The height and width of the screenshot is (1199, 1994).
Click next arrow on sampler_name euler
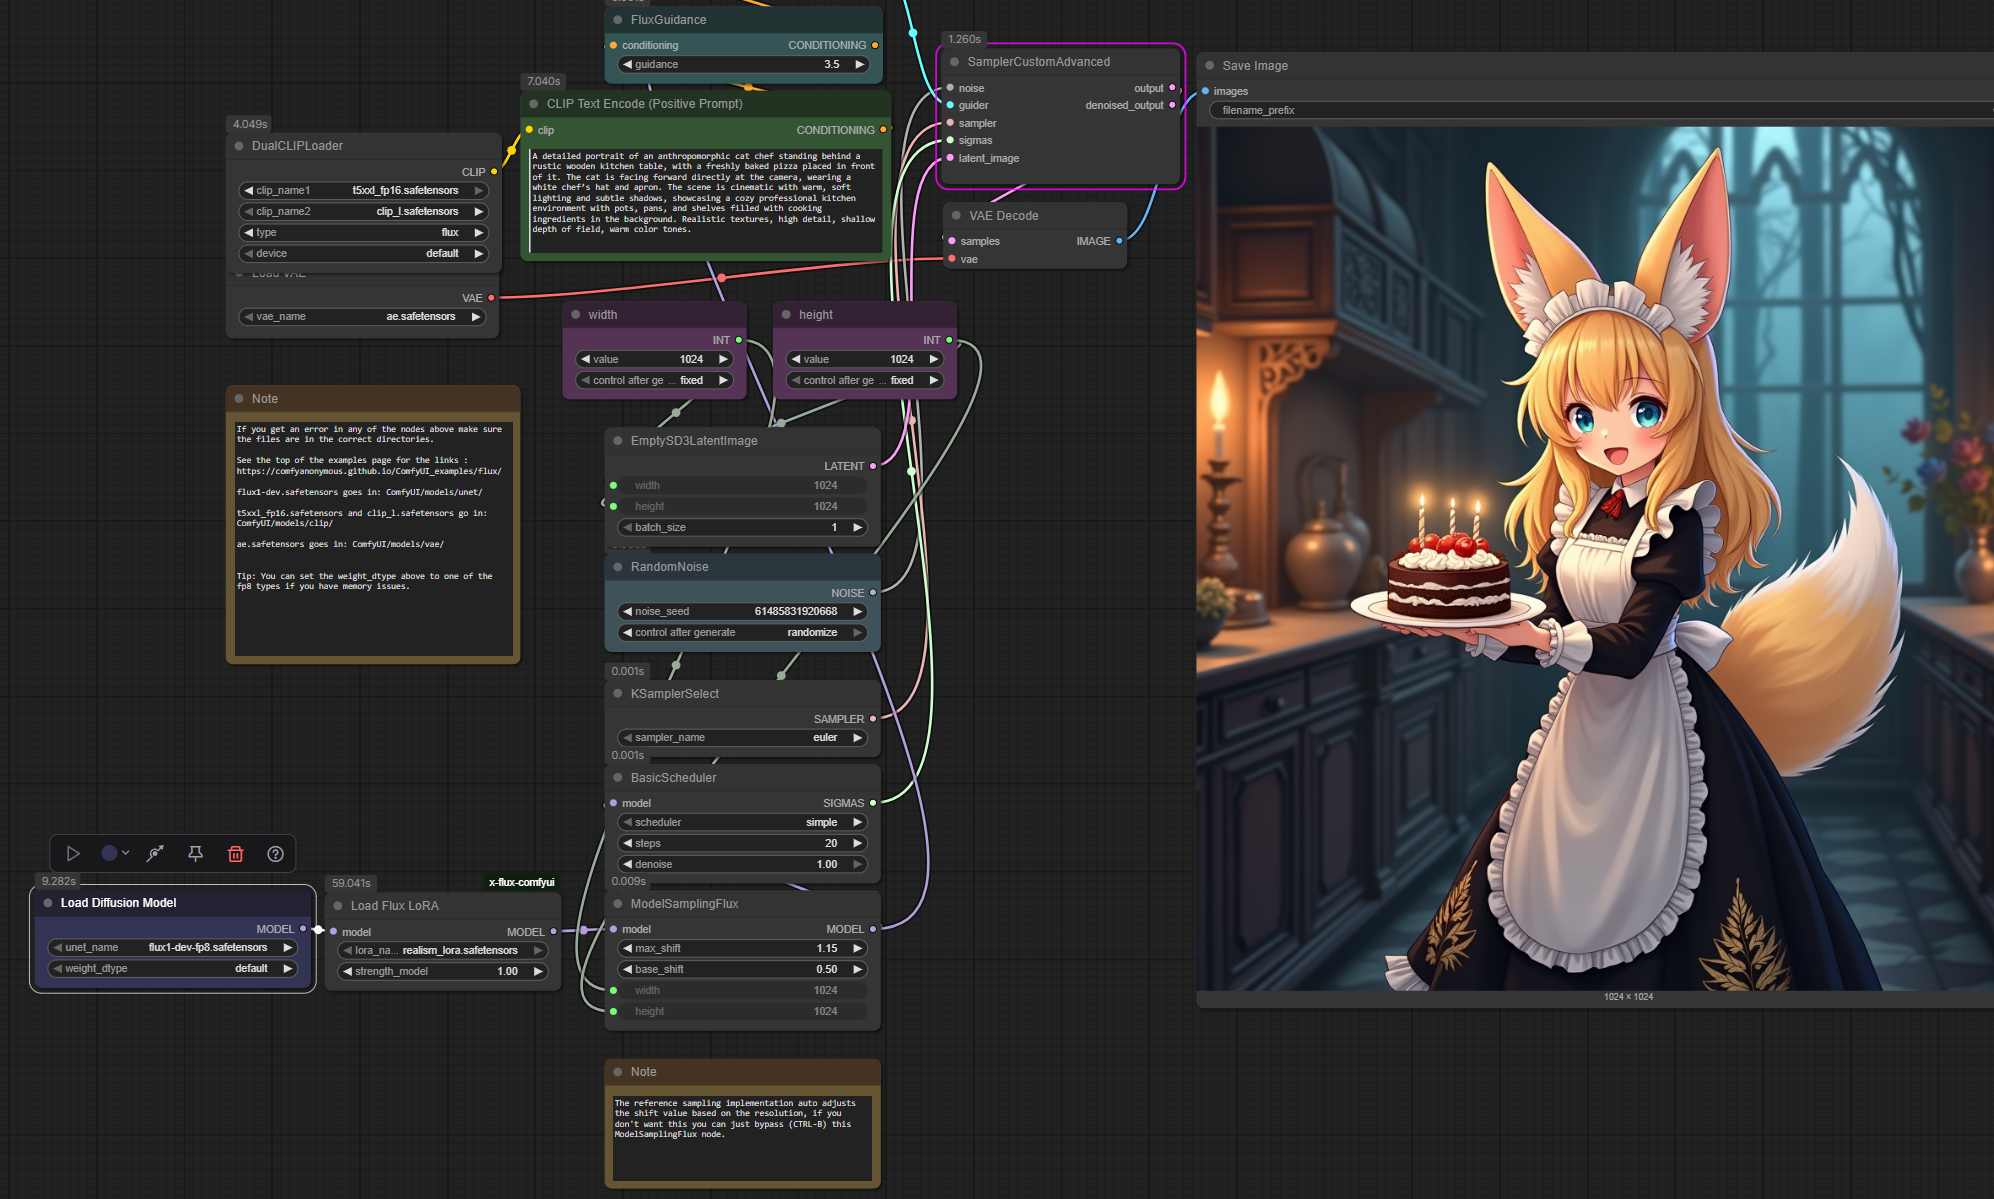(857, 737)
